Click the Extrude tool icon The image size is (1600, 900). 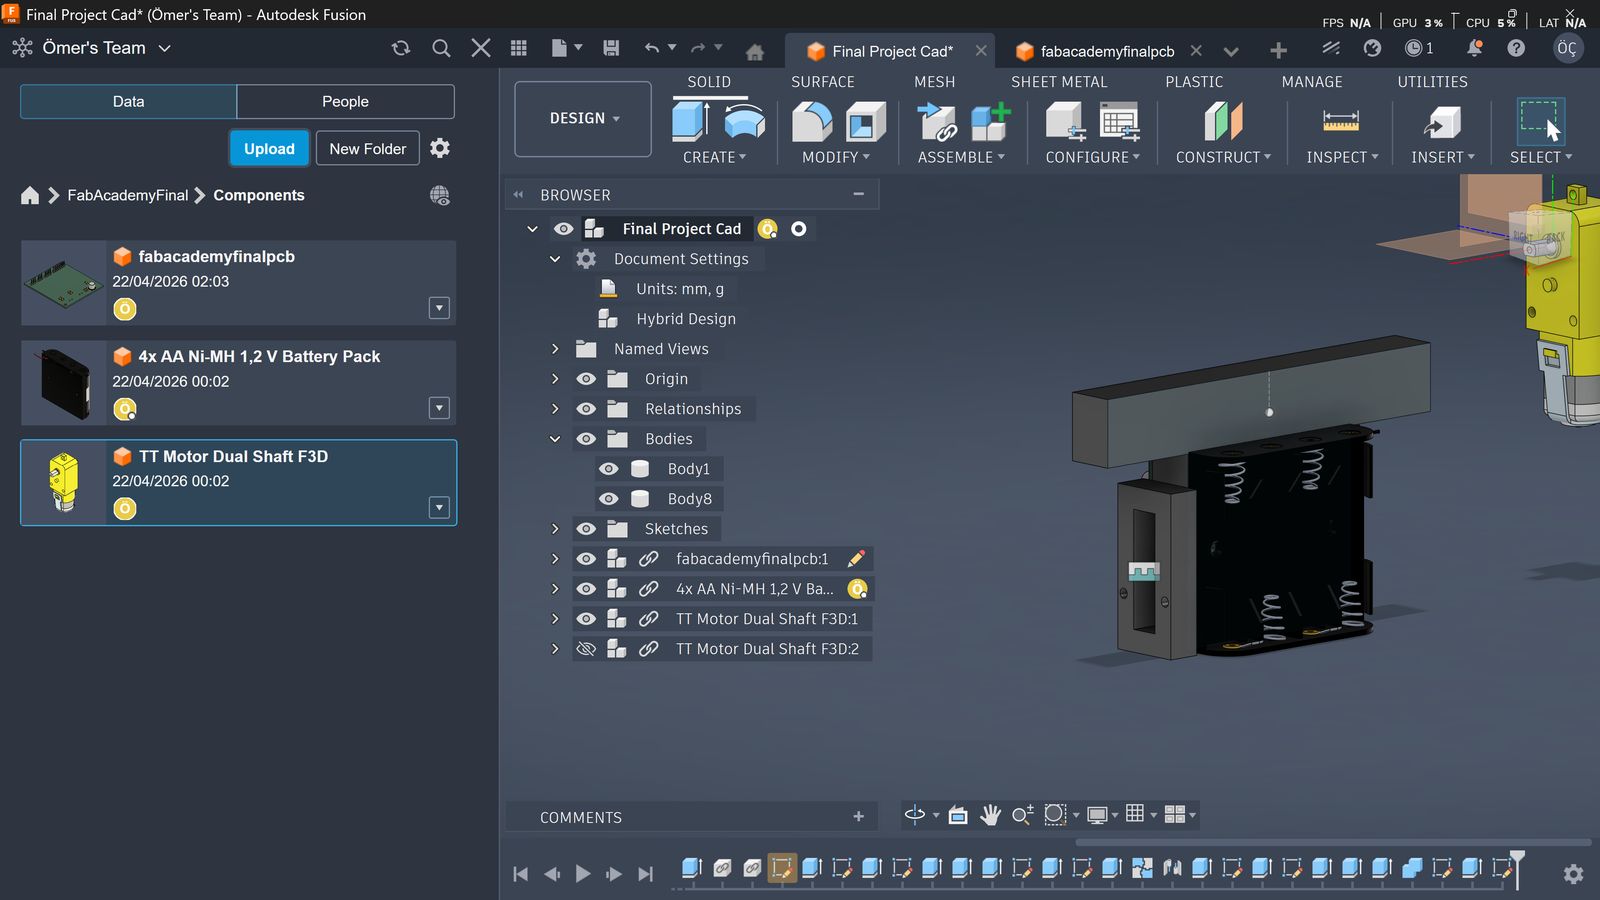point(690,122)
